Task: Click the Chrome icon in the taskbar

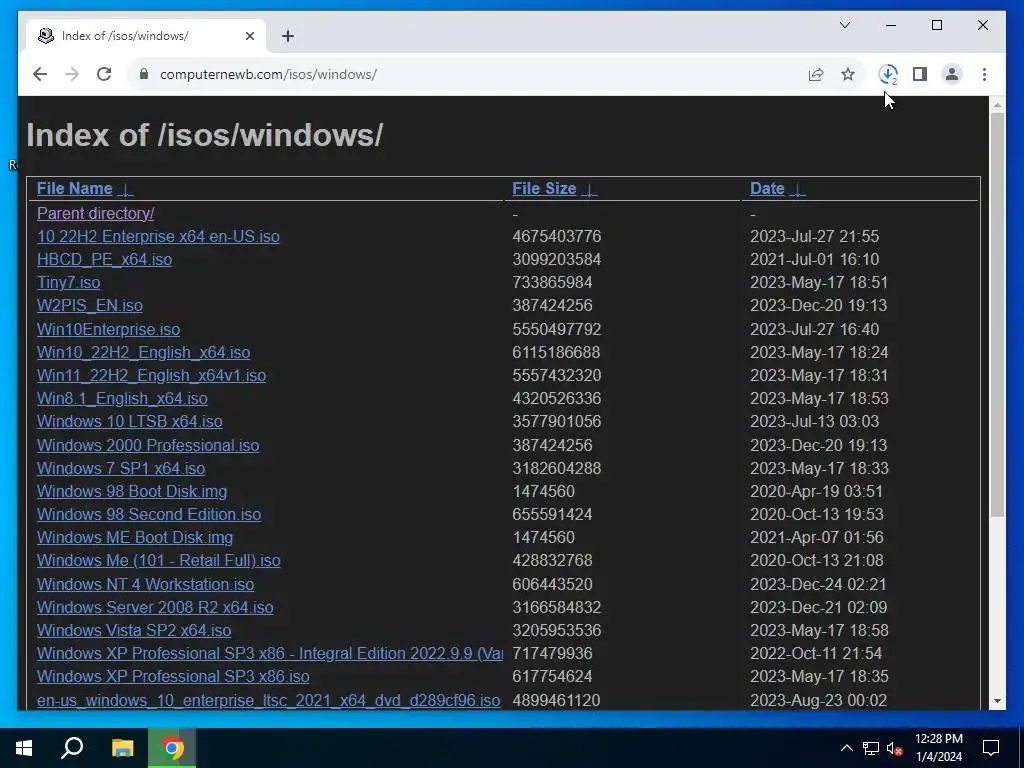Action: 172,748
